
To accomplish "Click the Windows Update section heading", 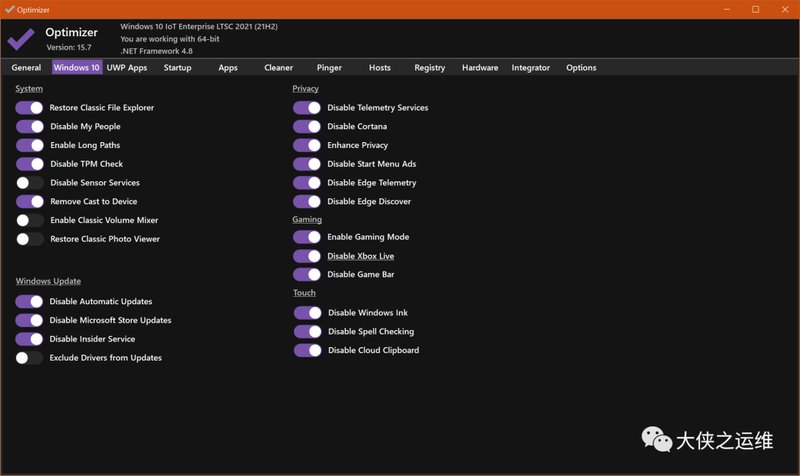I will tap(48, 281).
